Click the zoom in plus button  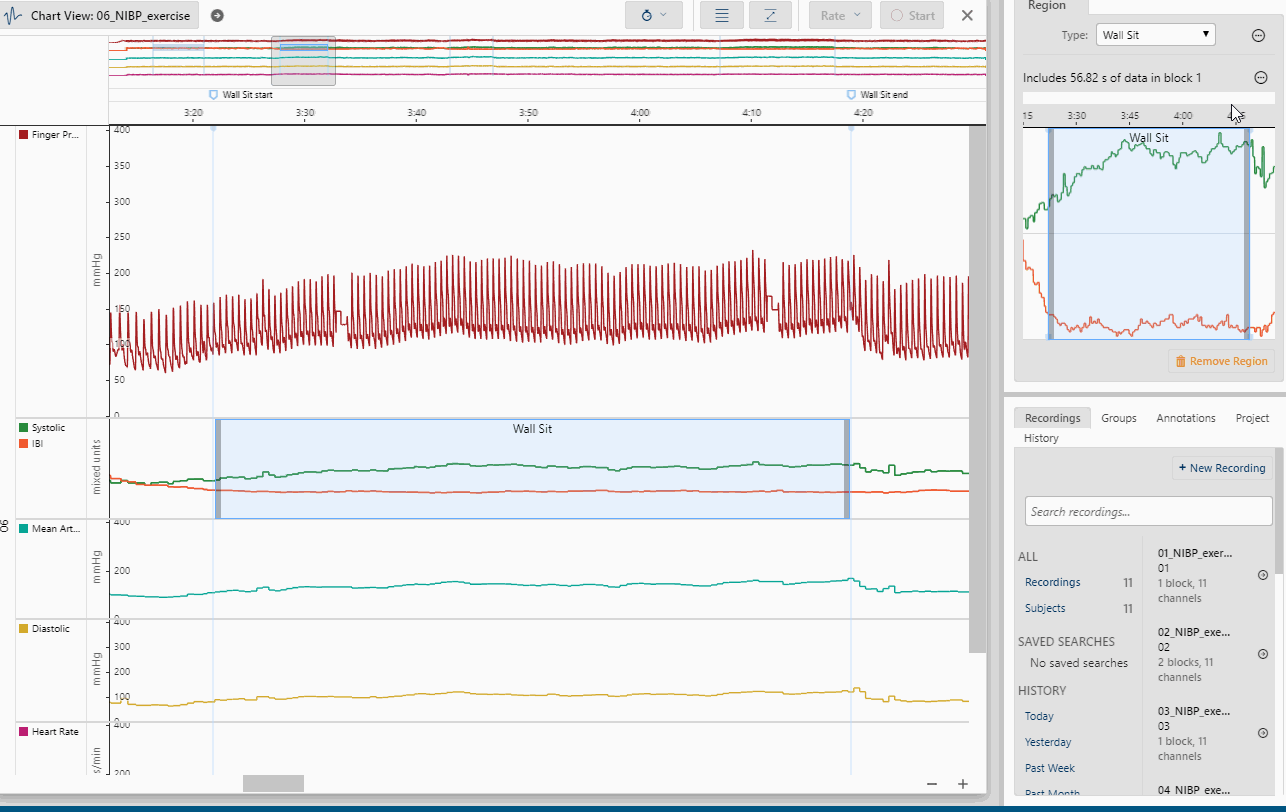[x=962, y=784]
